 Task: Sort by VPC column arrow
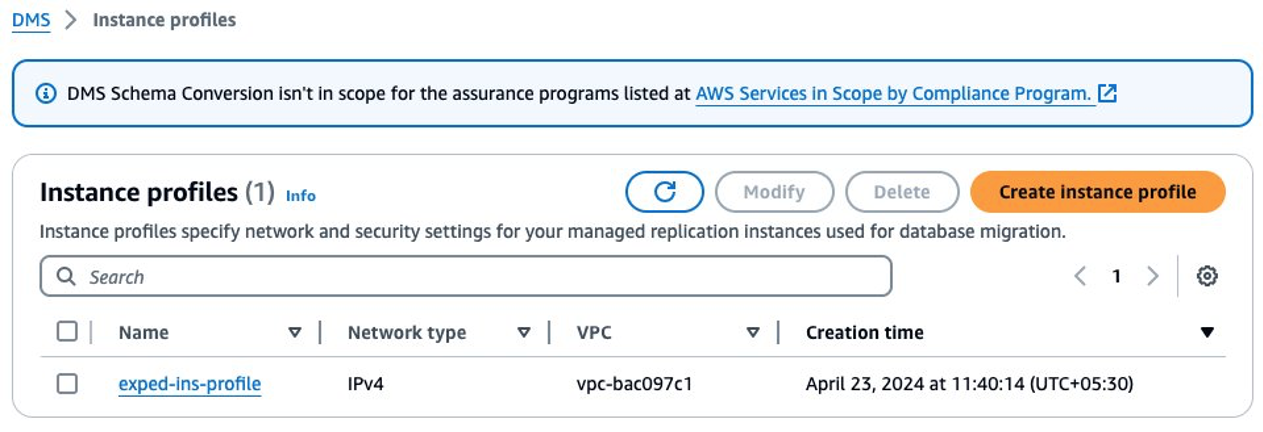point(753,333)
